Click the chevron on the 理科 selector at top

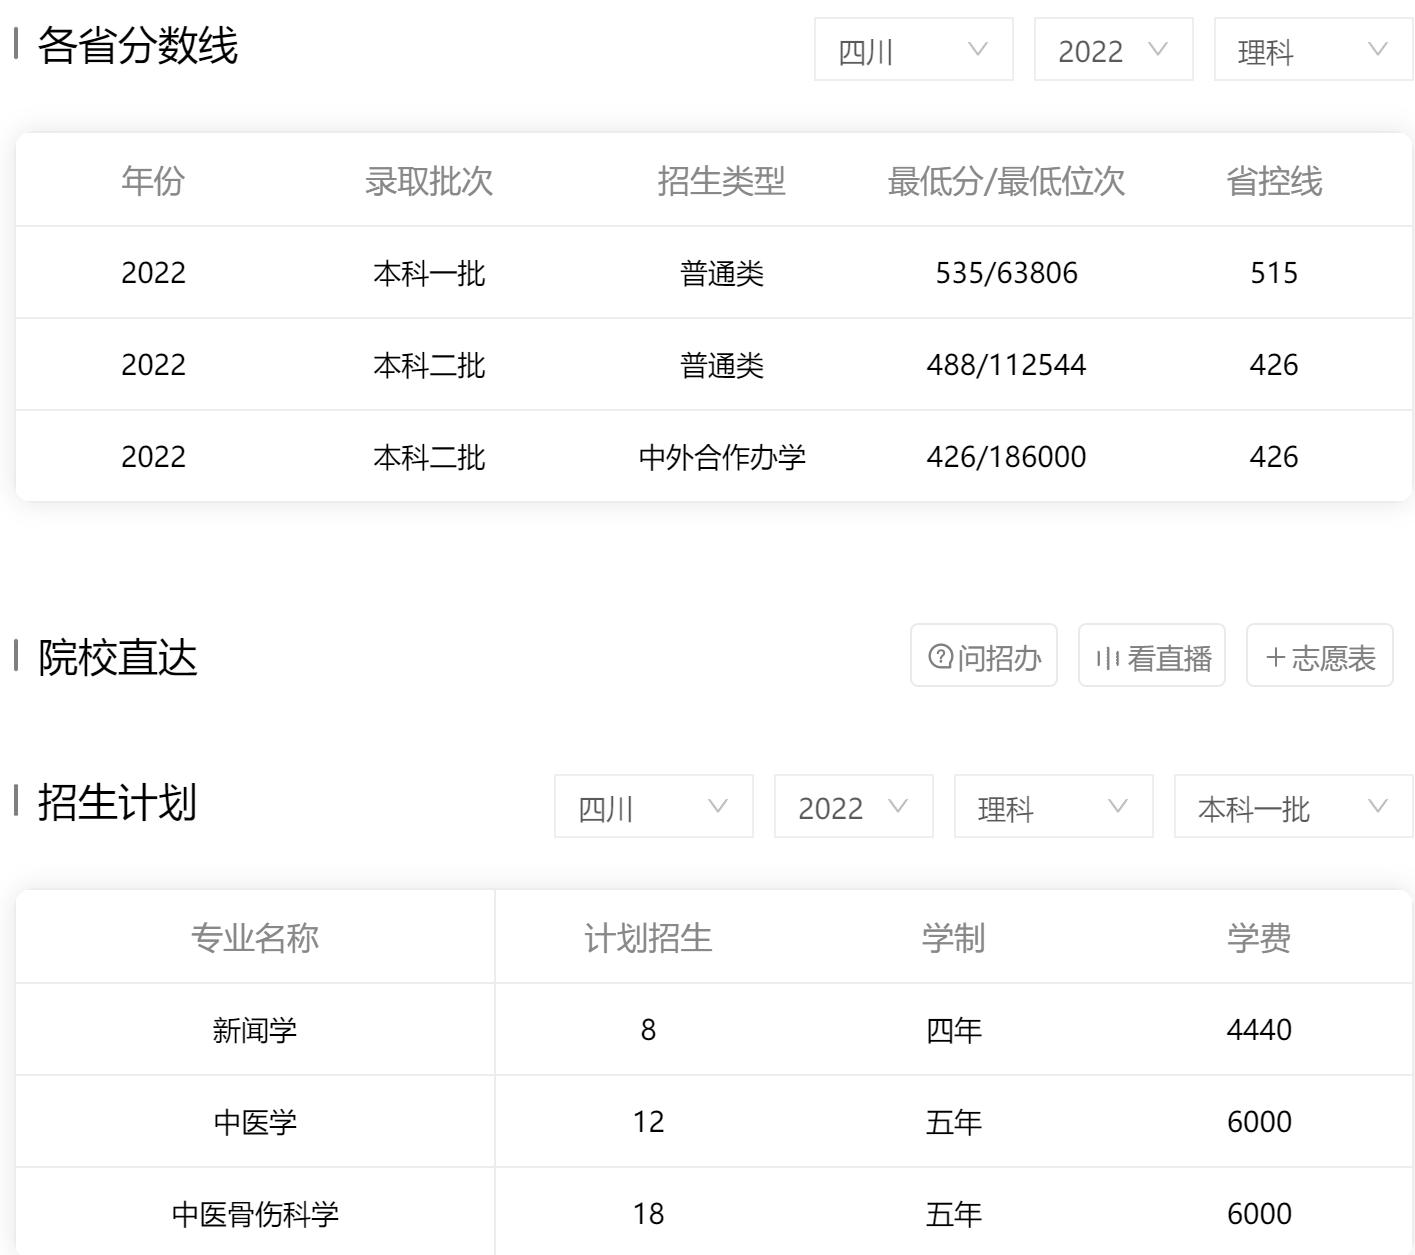click(x=1380, y=49)
